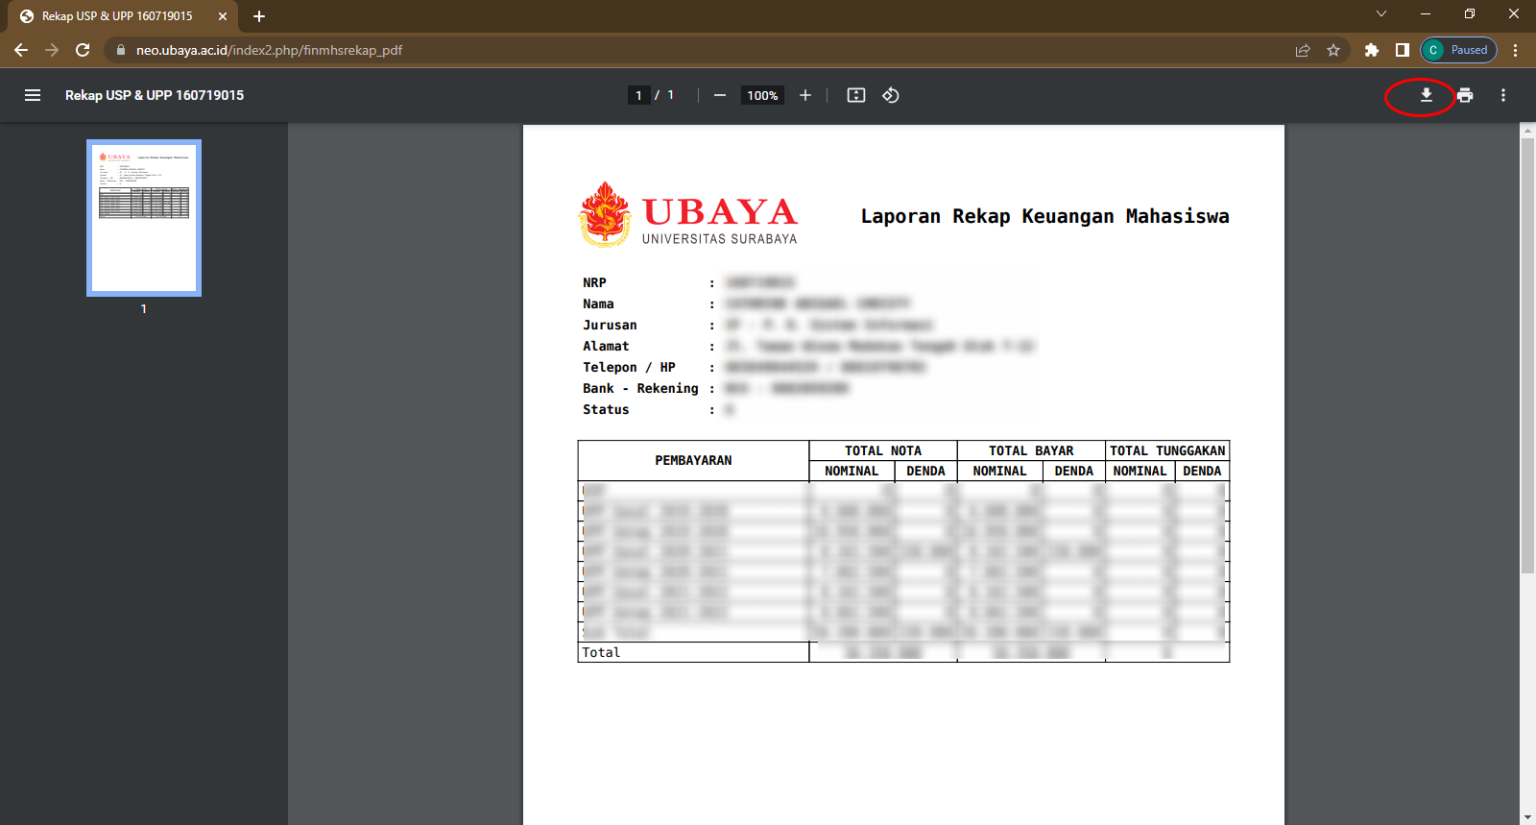Click the Paused profile sync button

(x=1458, y=49)
